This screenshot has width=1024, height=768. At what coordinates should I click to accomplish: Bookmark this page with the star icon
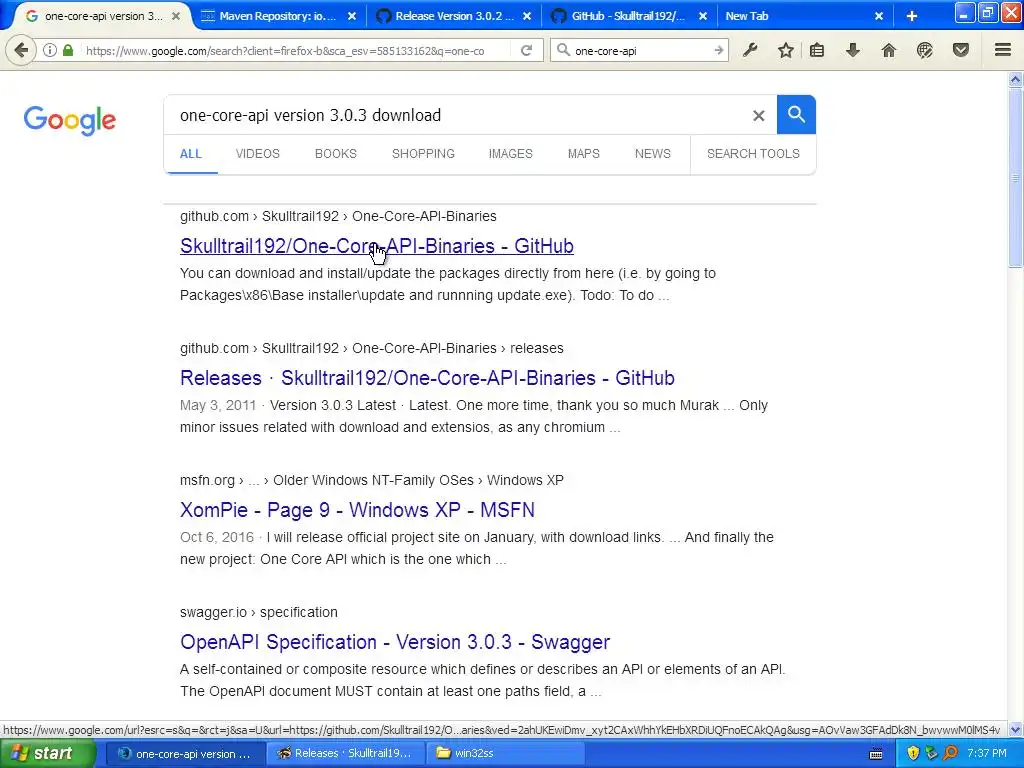786,50
